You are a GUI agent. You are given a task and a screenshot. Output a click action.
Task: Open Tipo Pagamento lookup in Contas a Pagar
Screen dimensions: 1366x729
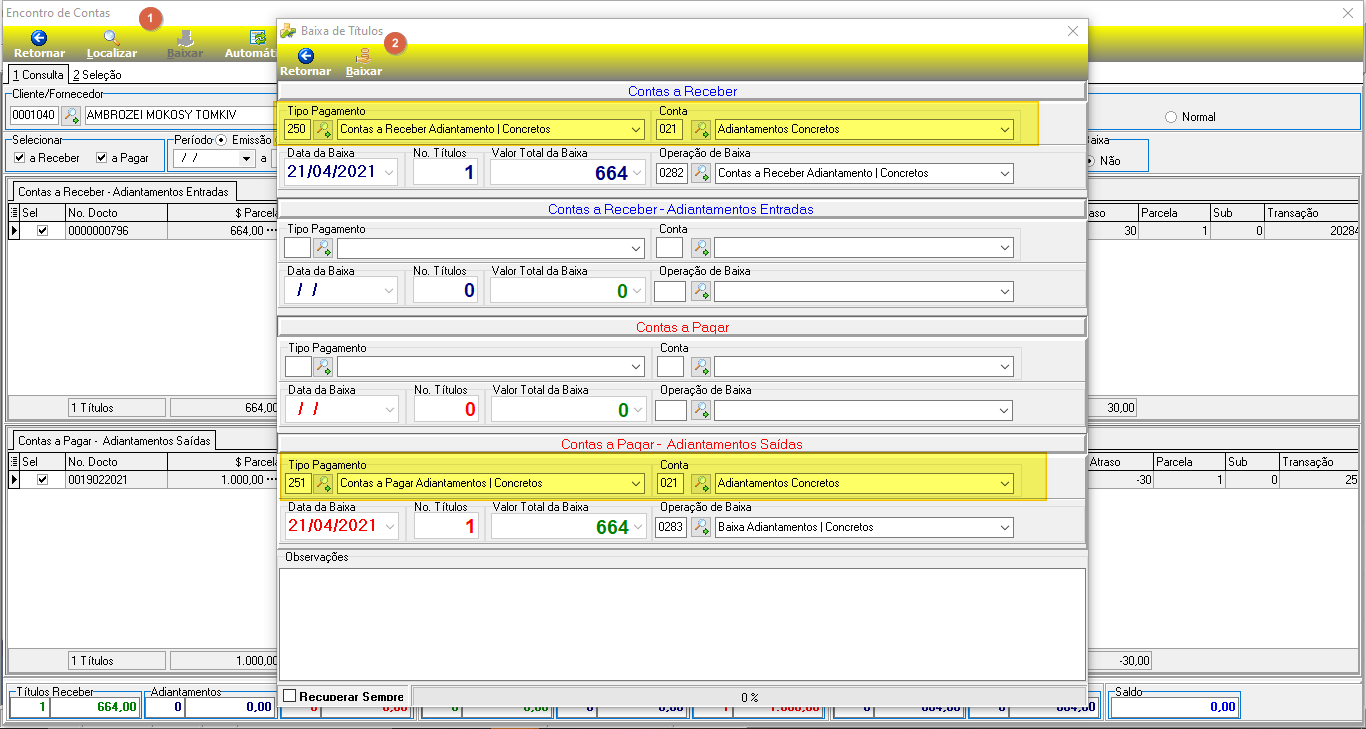pos(323,366)
